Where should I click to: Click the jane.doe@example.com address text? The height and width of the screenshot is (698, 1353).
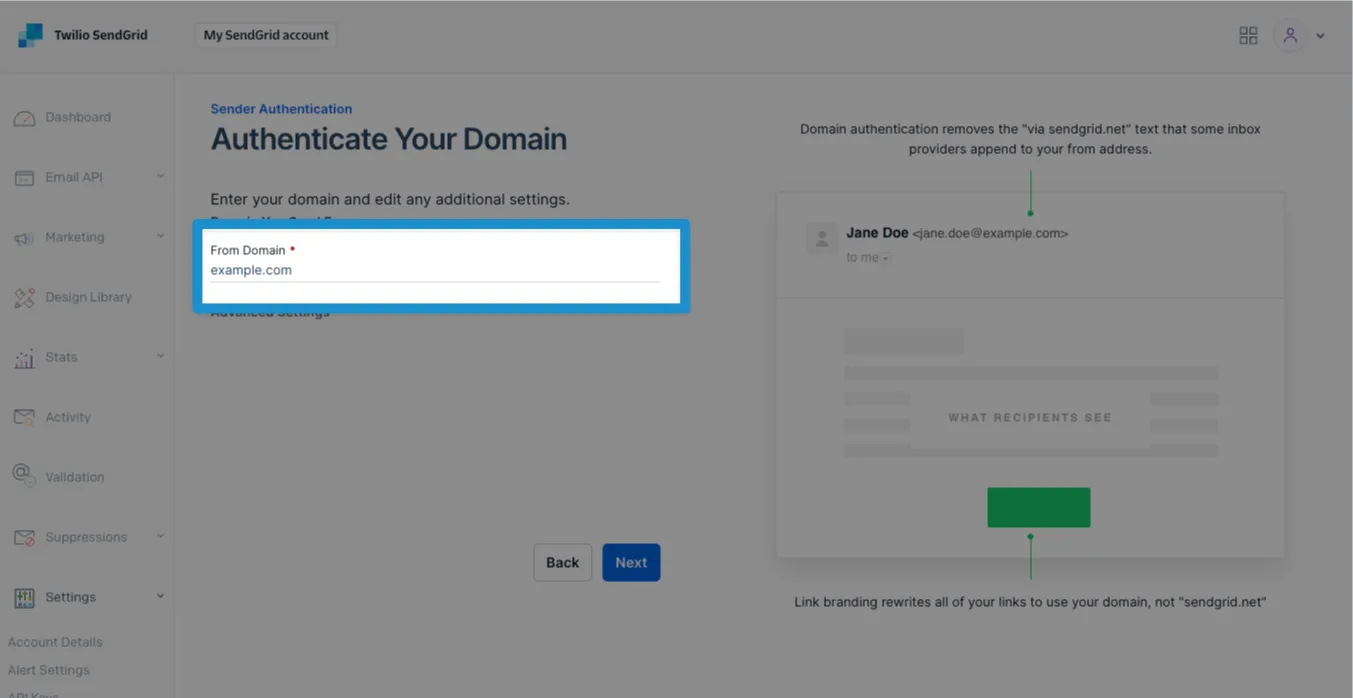click(x=990, y=233)
